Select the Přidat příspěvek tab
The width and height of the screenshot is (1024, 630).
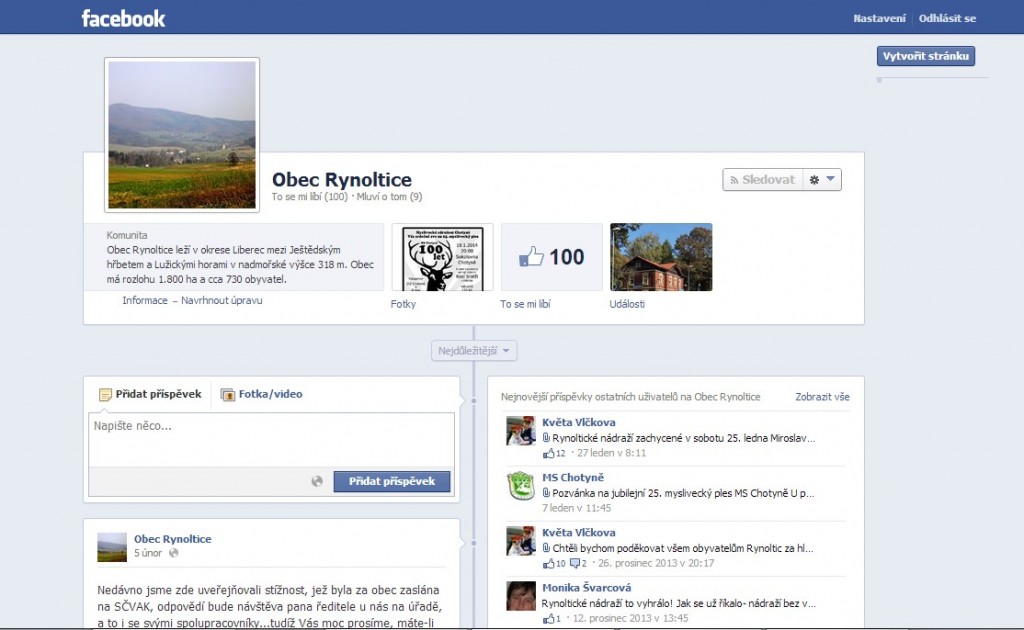150,394
